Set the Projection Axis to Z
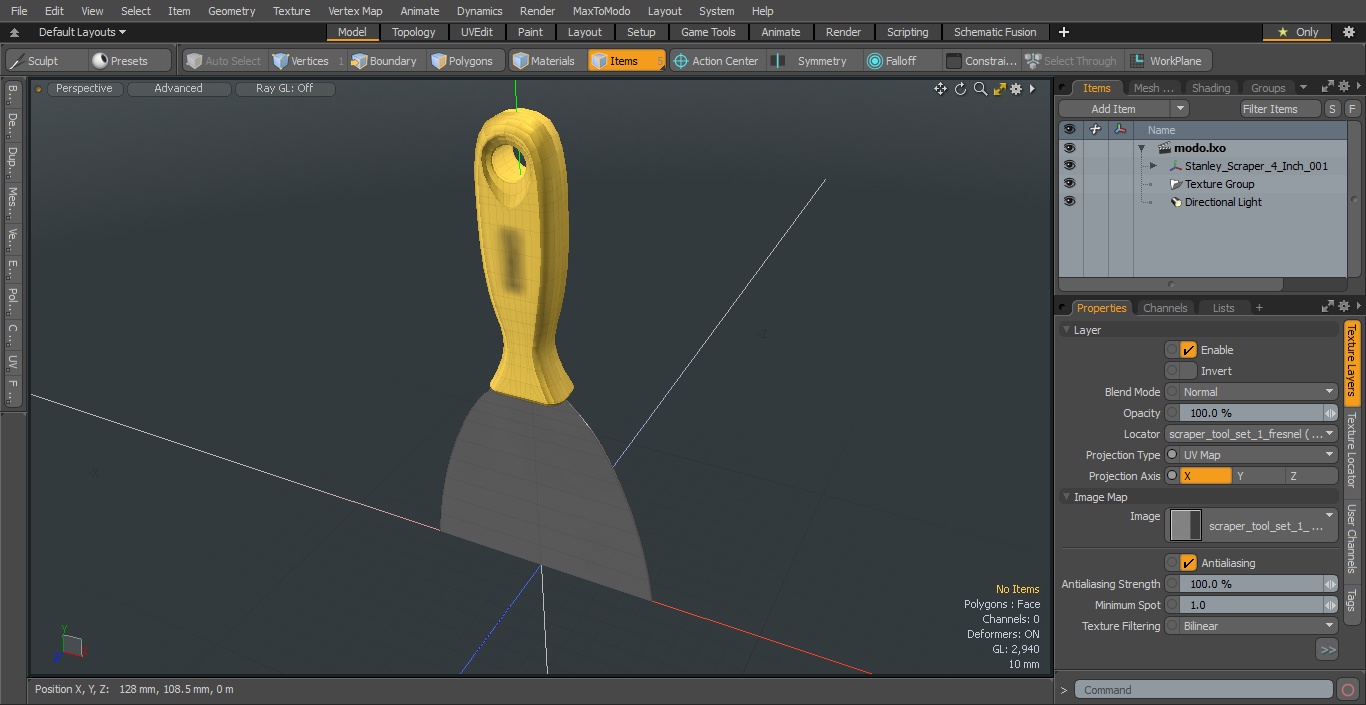 click(1311, 476)
